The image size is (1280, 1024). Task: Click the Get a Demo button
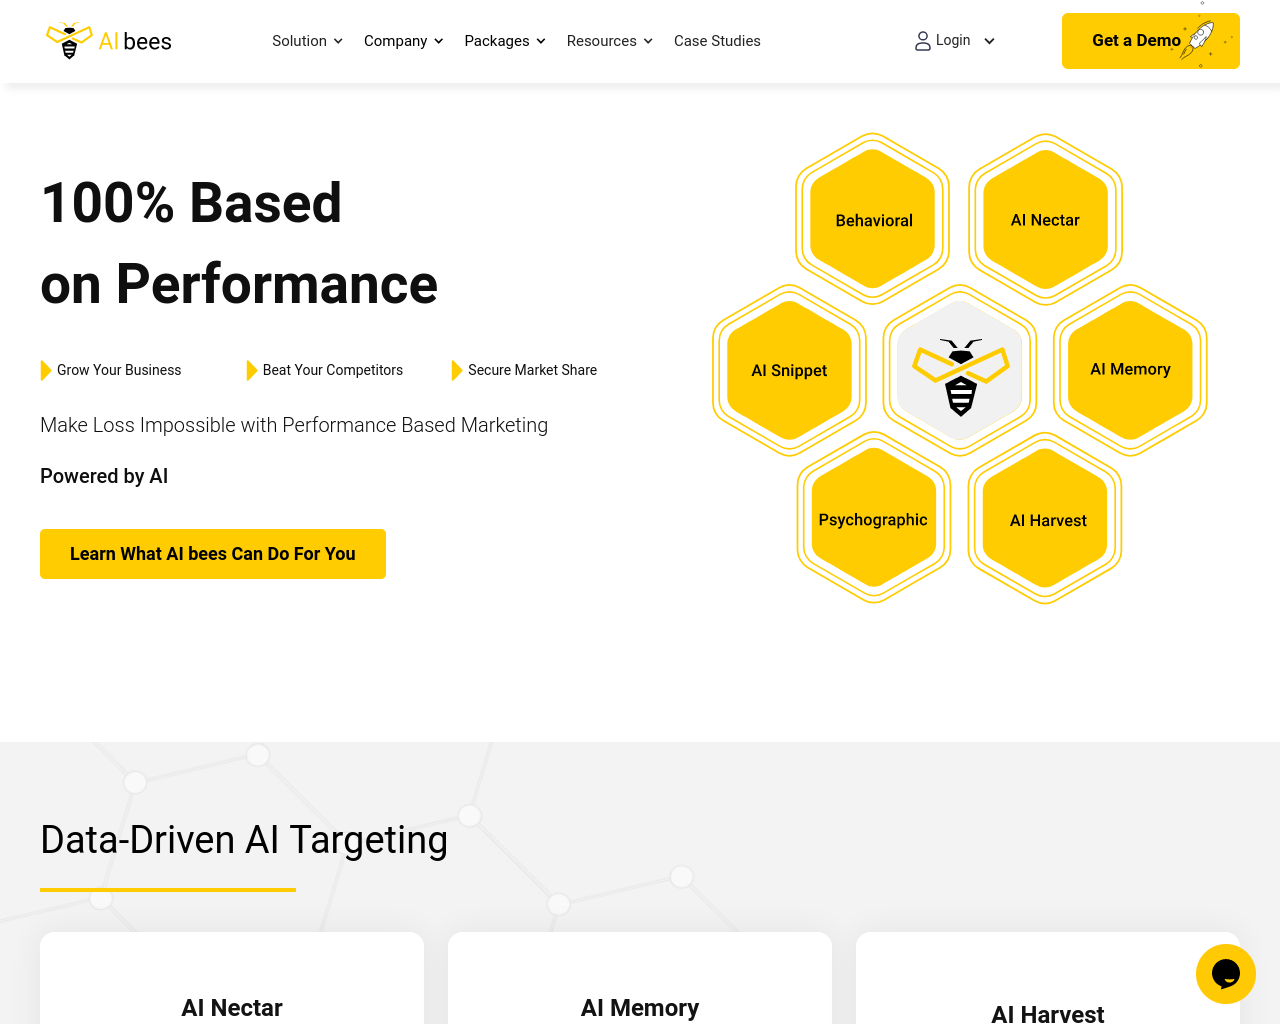click(1151, 41)
